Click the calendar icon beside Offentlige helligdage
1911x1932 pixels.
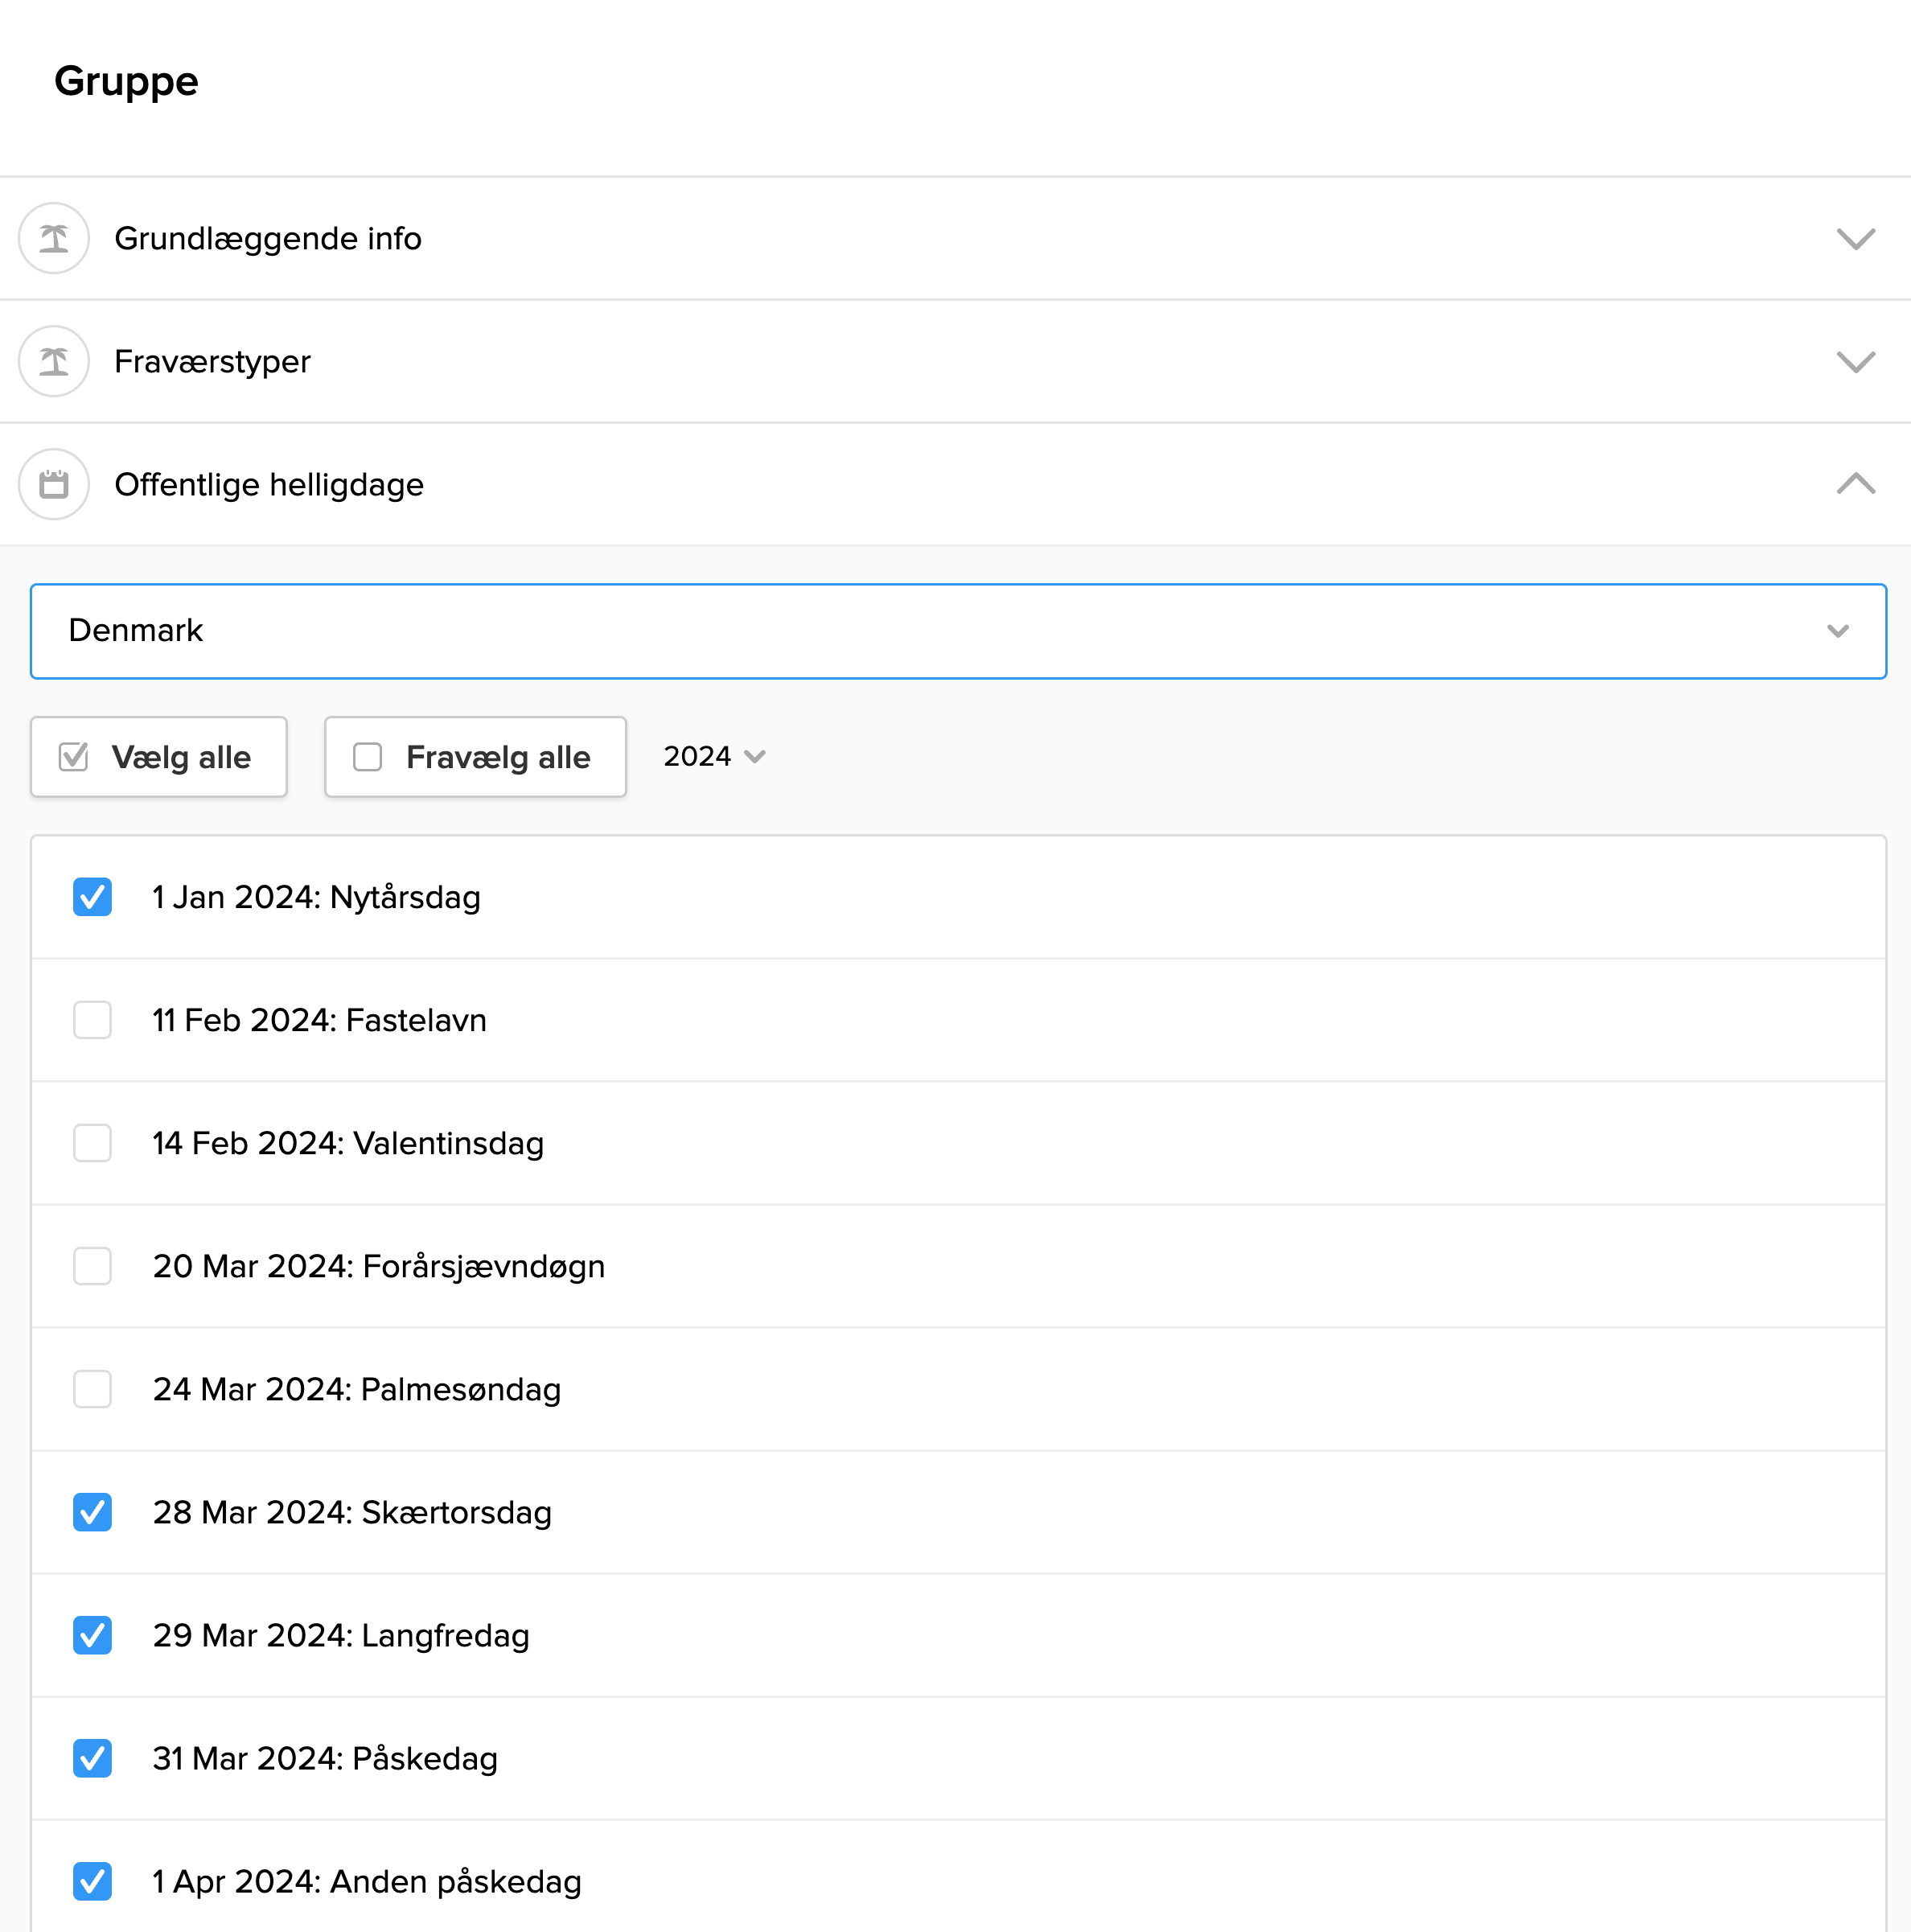[x=54, y=484]
